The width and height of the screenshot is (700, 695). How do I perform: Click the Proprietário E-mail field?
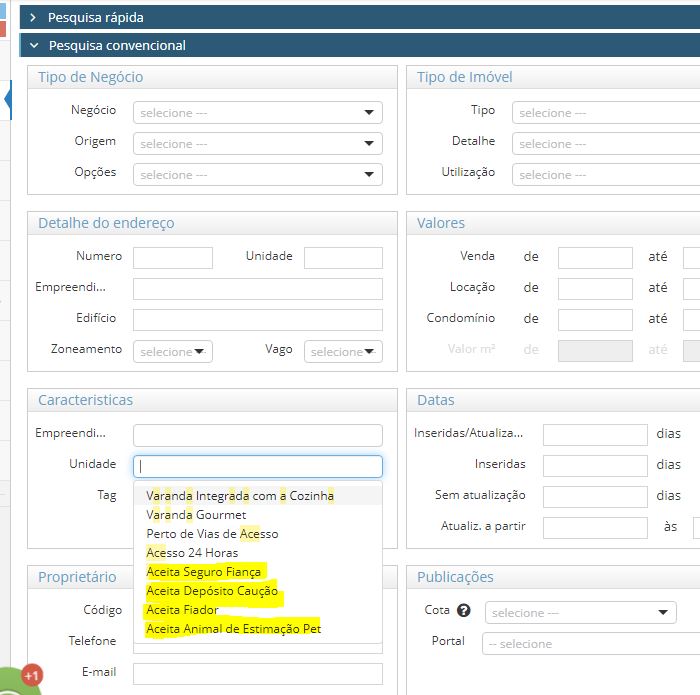[x=257, y=674]
